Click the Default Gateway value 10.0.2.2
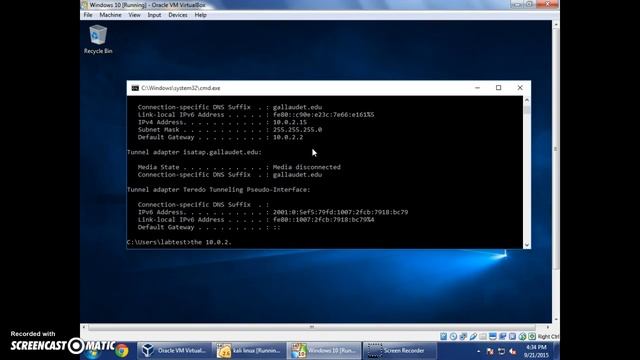Screen dimensions: 640x360 pyautogui.click(x=288, y=137)
